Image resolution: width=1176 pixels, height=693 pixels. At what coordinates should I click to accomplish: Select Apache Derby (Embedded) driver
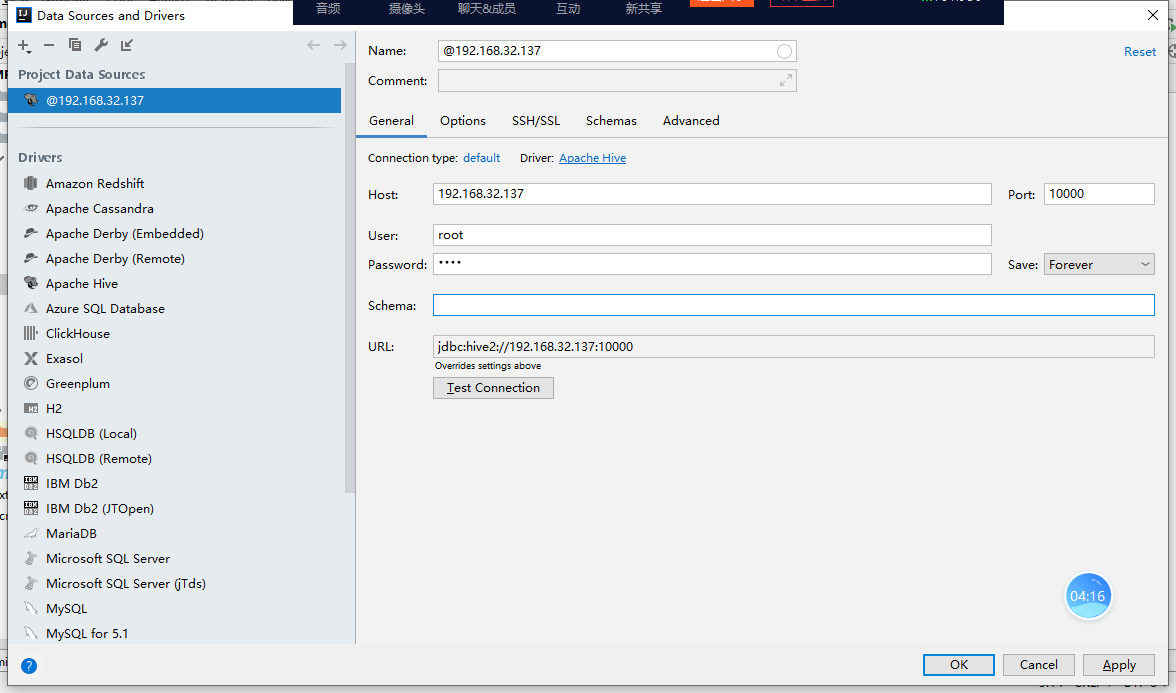click(124, 233)
